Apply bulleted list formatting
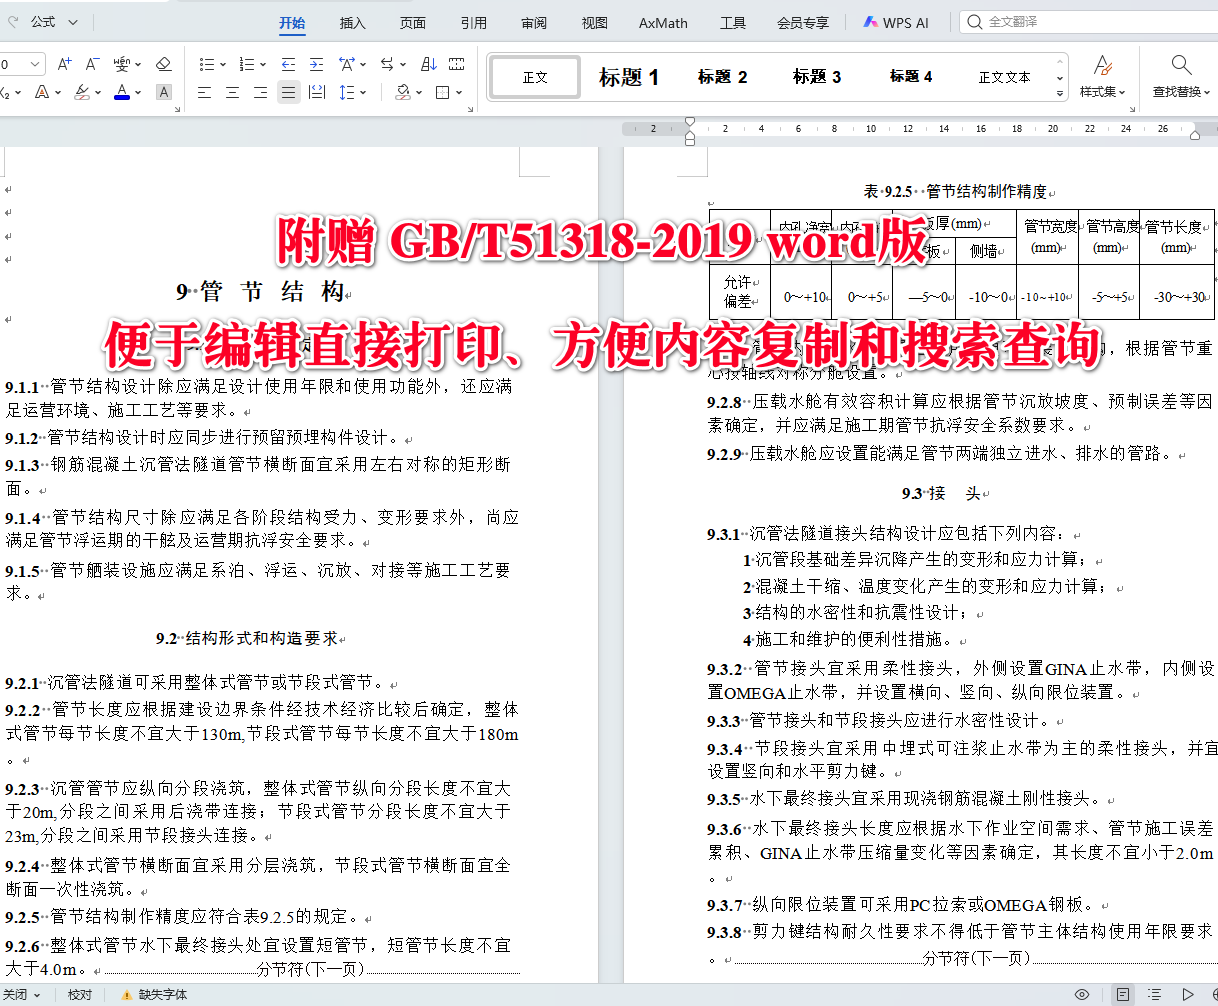Image resolution: width=1218 pixels, height=1006 pixels. pyautogui.click(x=206, y=62)
